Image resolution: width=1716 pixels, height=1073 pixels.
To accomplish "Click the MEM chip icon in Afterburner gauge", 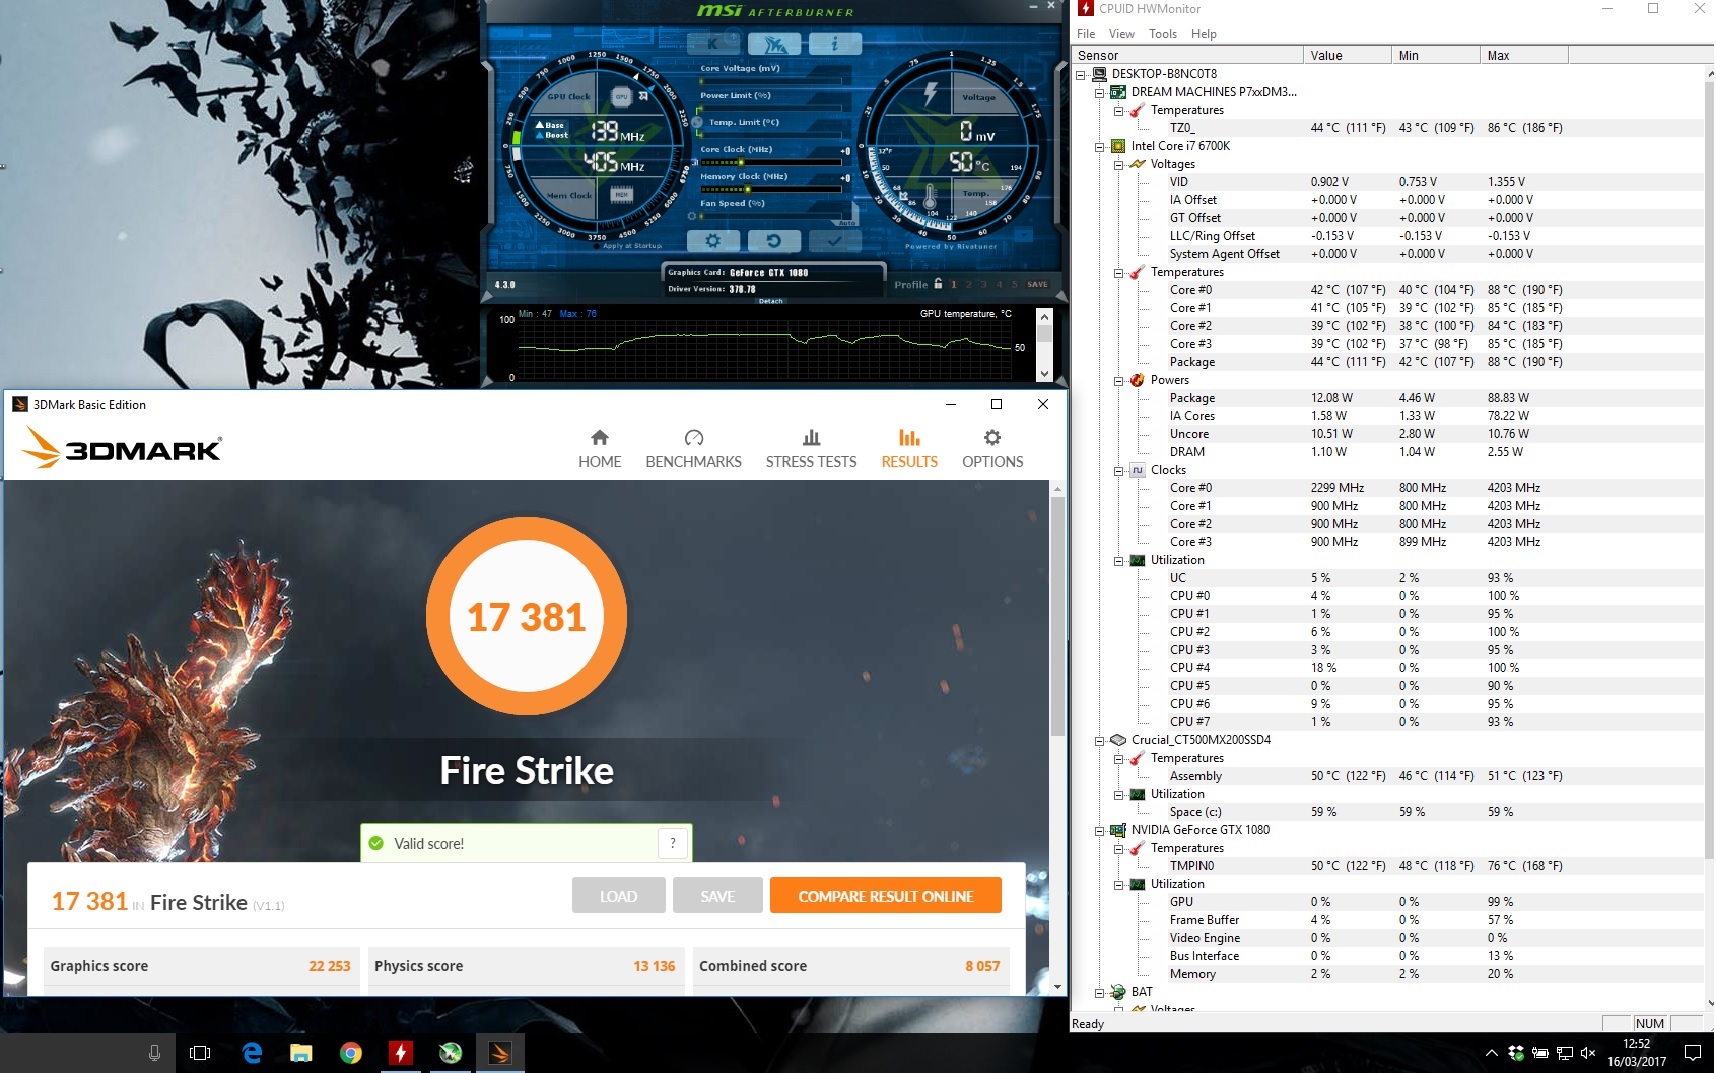I will pyautogui.click(x=622, y=195).
